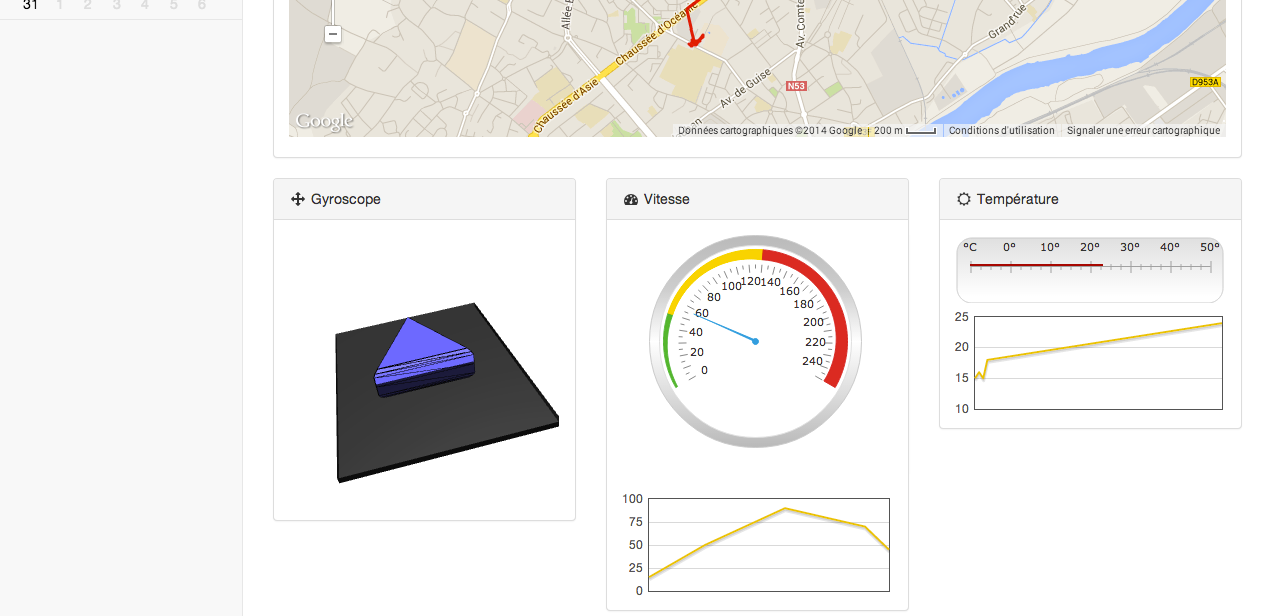Screen dimensions: 1262x616
Task: Click the red temperature bar on thermometer
Action: pos(1036,265)
